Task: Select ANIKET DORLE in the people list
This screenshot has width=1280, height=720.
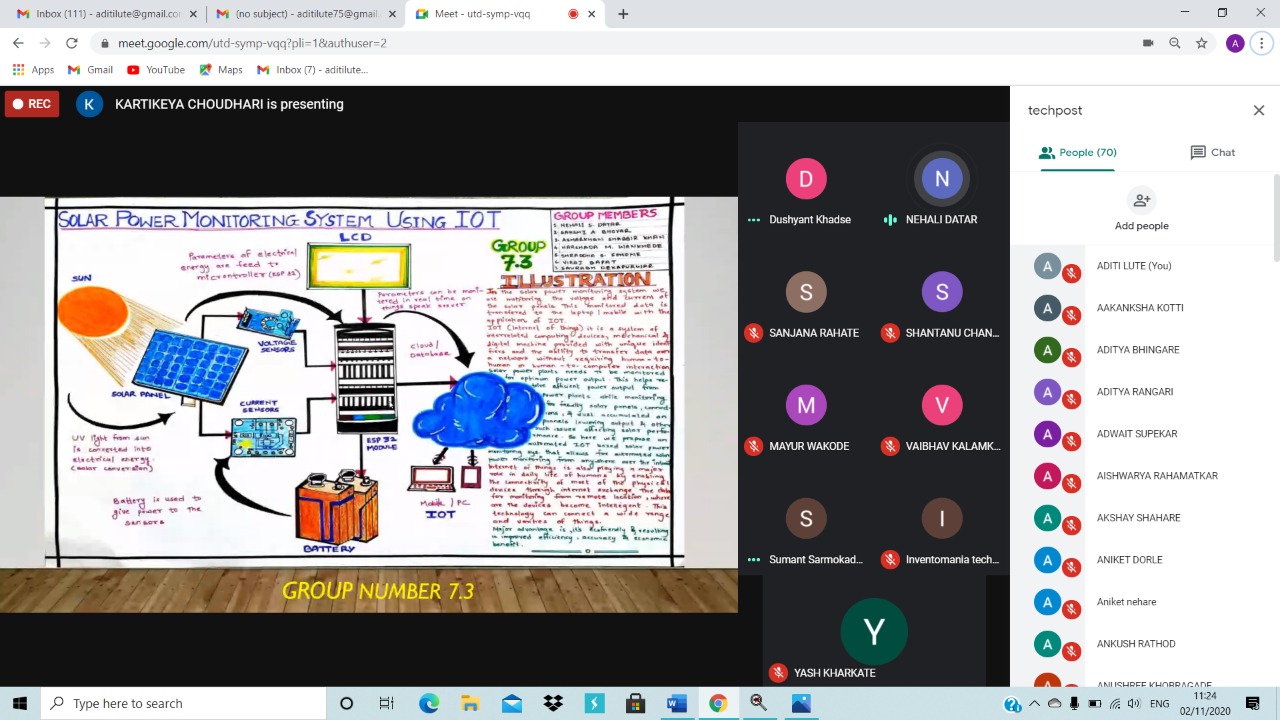Action: click(1141, 560)
